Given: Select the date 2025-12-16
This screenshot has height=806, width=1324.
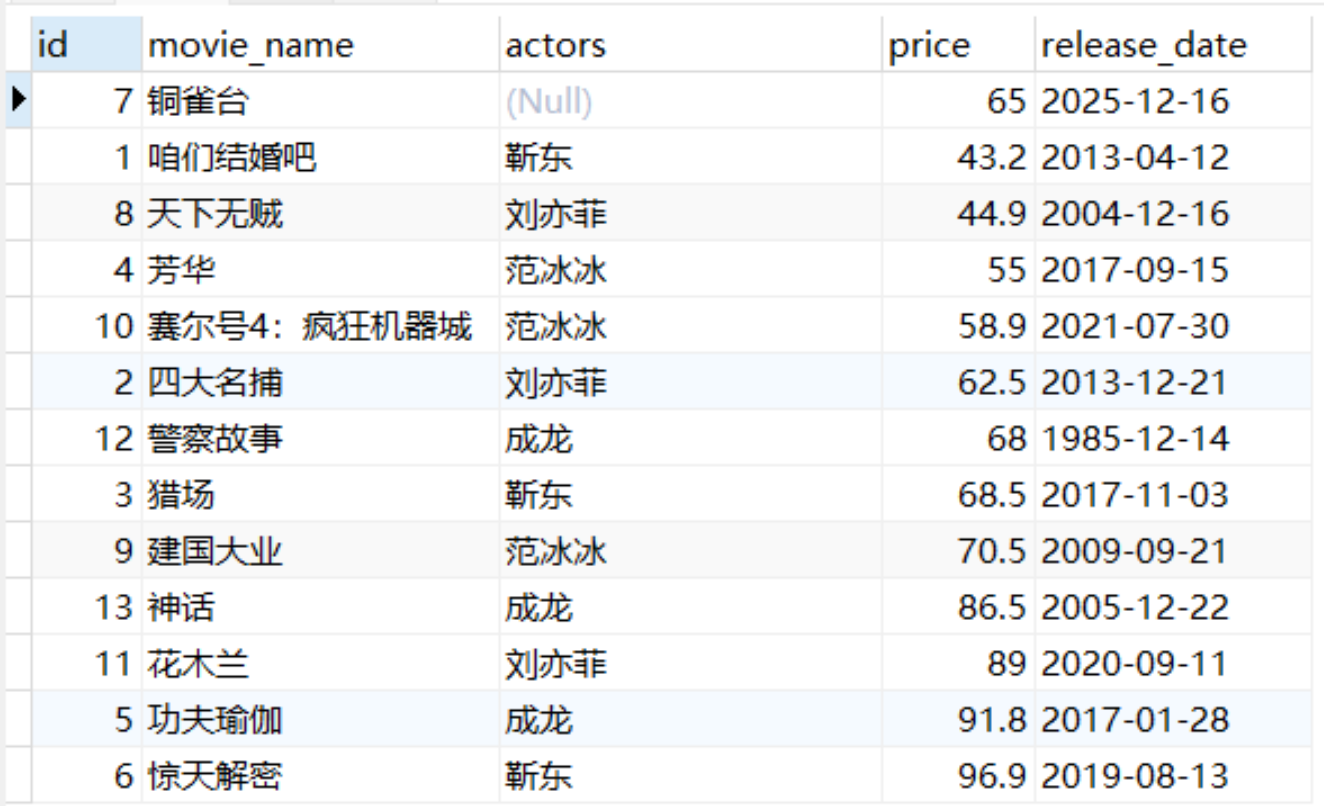Looking at the screenshot, I should [1135, 101].
